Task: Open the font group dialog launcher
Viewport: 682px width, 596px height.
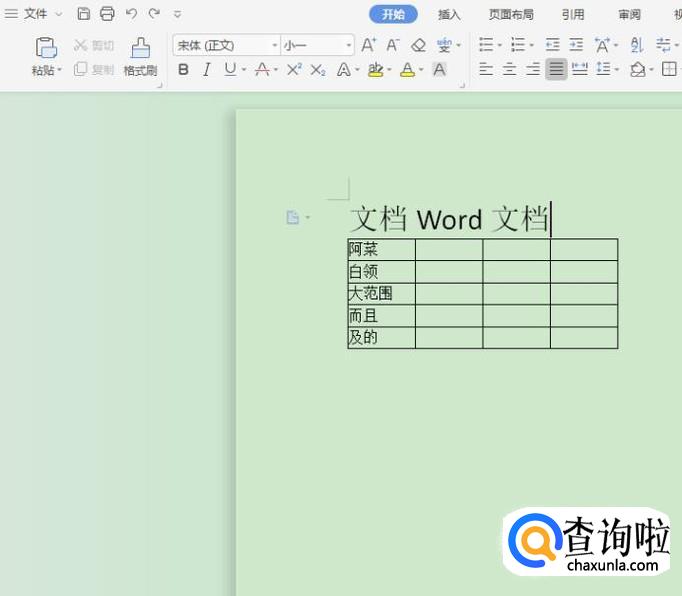Action: 462,86
